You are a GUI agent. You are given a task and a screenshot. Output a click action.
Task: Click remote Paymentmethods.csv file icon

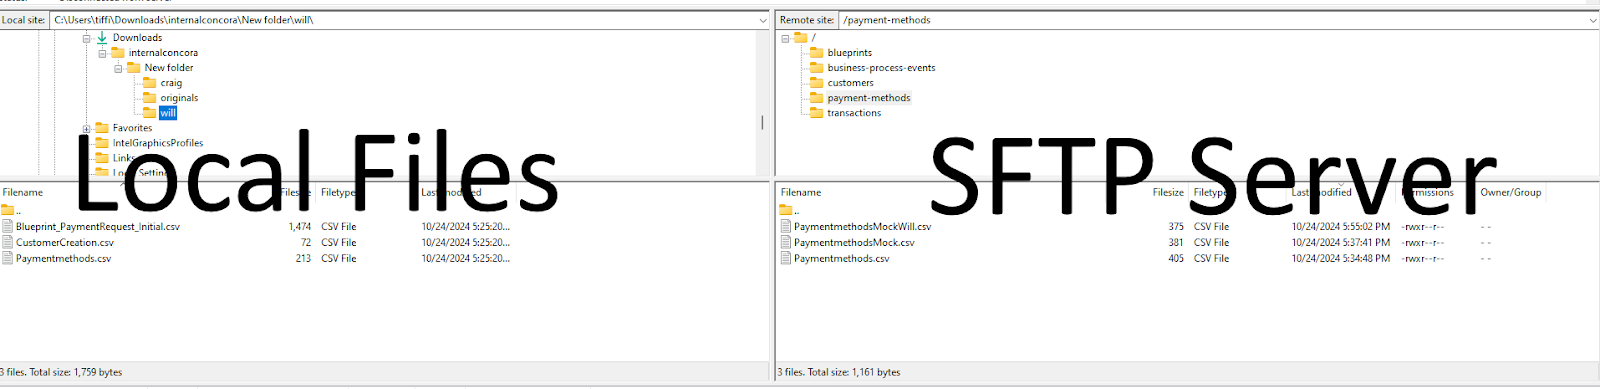pyautogui.click(x=785, y=258)
